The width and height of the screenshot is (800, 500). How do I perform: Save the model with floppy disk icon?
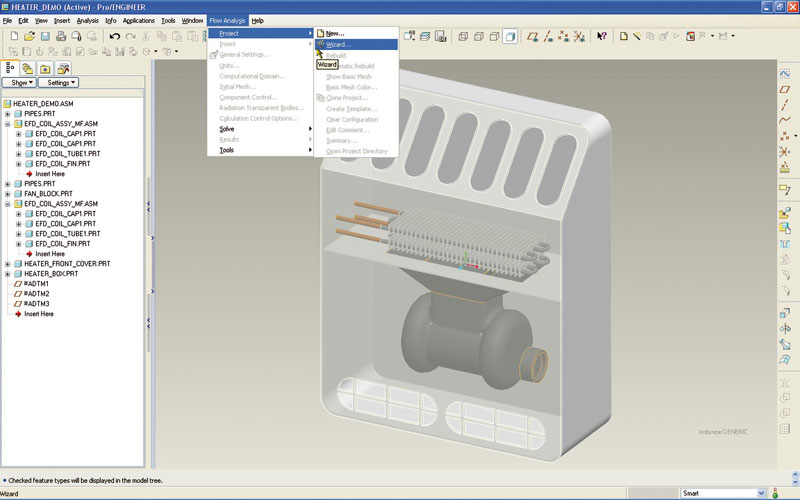click(x=45, y=36)
